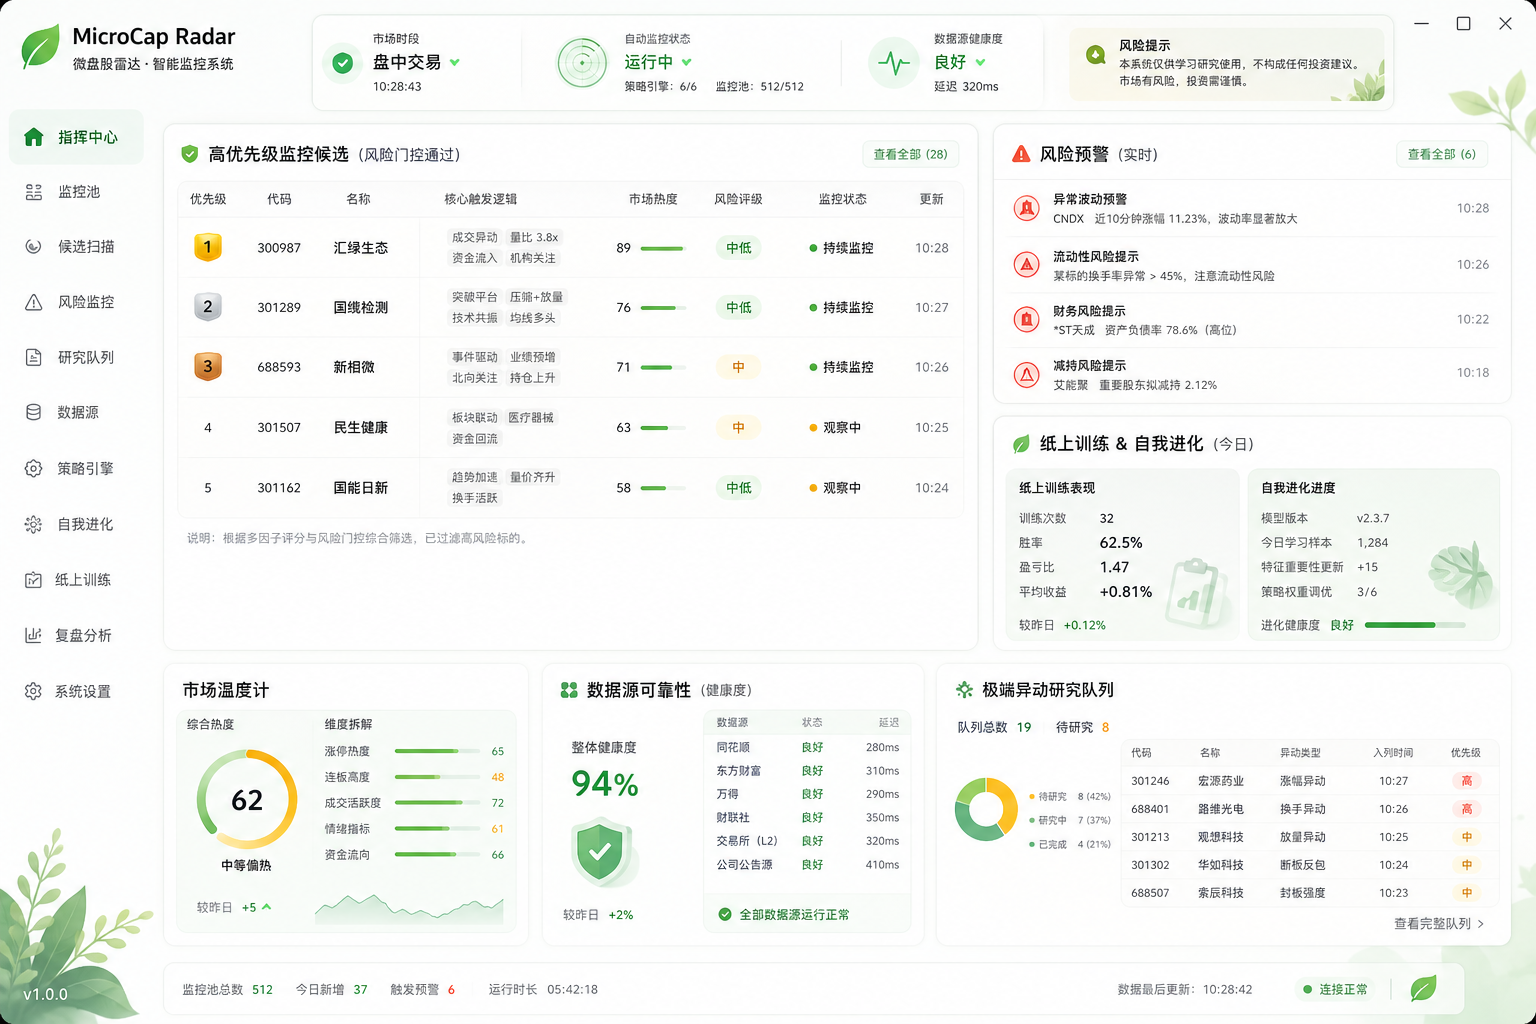Image resolution: width=1536 pixels, height=1024 pixels.
Task: Click the queue status donut chart
Action: click(x=986, y=809)
